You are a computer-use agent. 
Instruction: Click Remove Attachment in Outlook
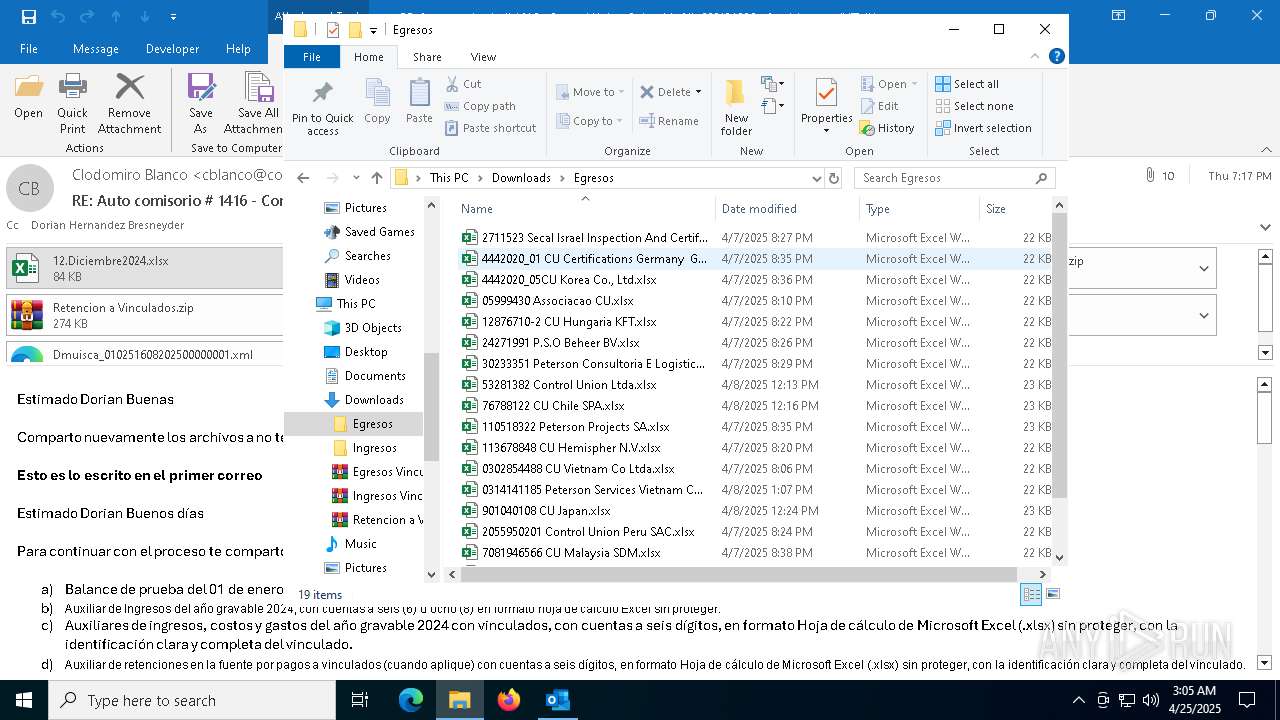(x=129, y=104)
